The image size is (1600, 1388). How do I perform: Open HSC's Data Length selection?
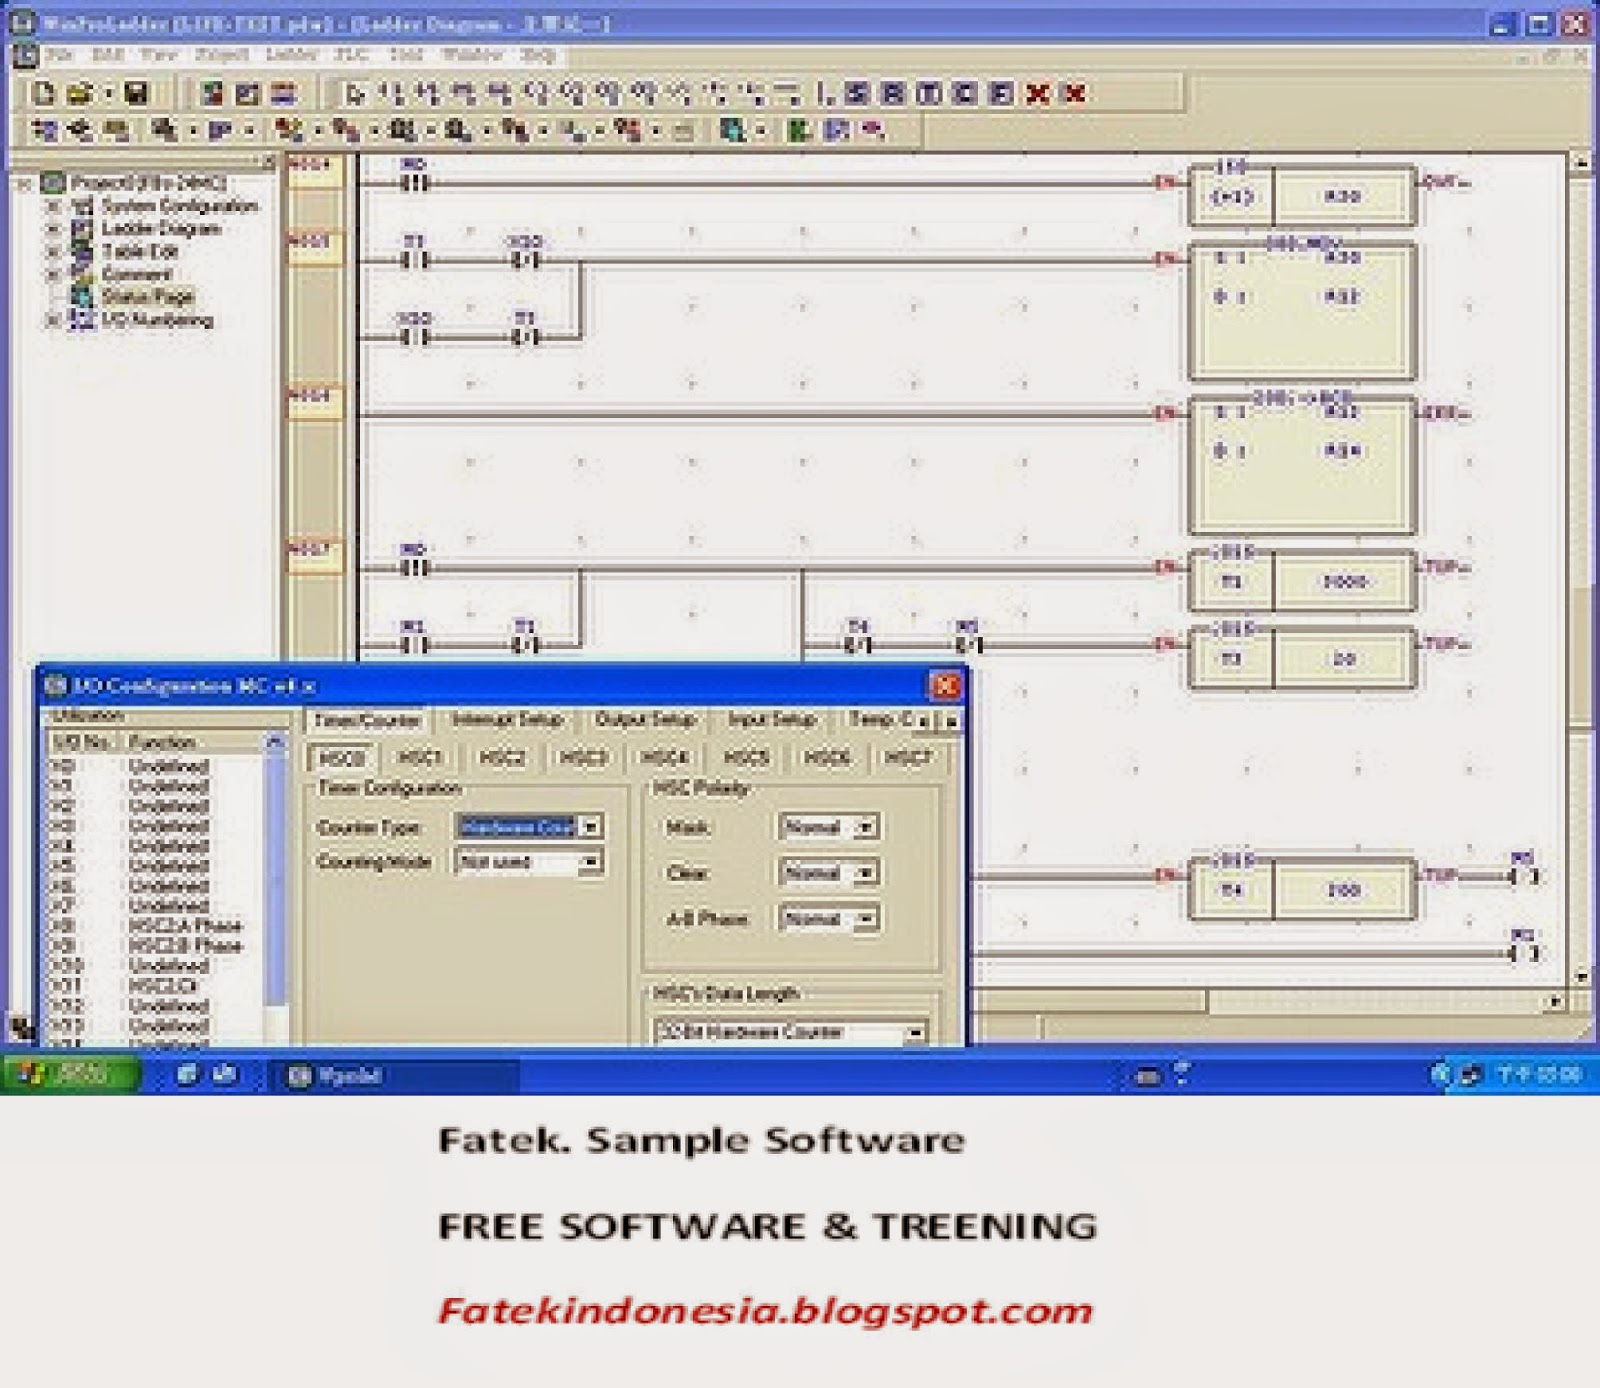tap(918, 1034)
